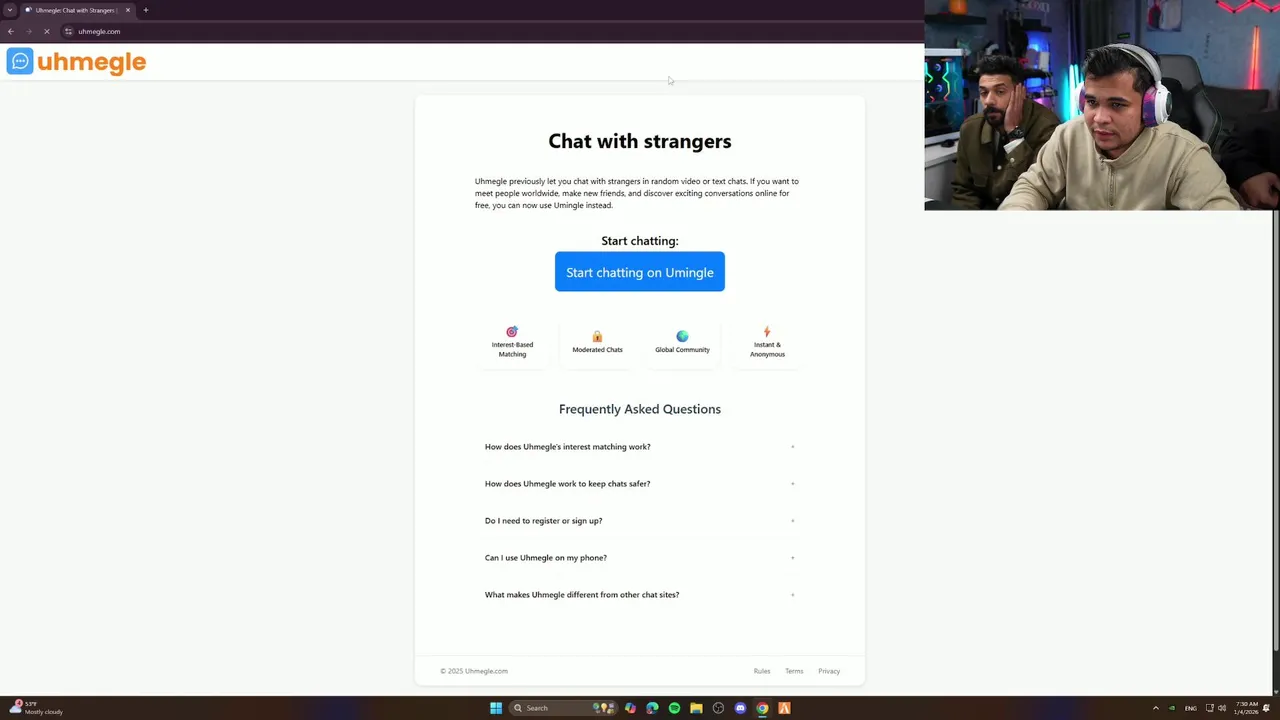
Task: Click the webcam overlay video
Action: coord(1102,105)
